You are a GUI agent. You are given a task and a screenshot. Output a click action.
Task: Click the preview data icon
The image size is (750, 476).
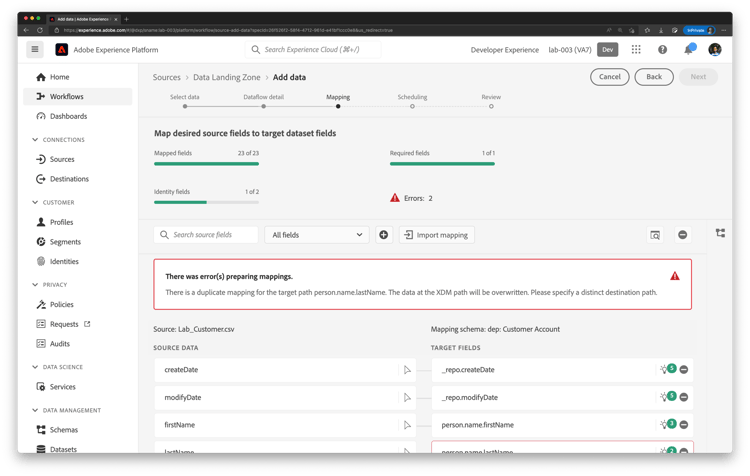pyautogui.click(x=655, y=235)
